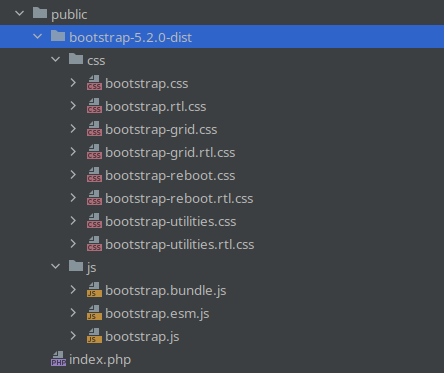
Task: Collapse the bootstrap-5.2.0-dist folder chevron
Action: 38,37
